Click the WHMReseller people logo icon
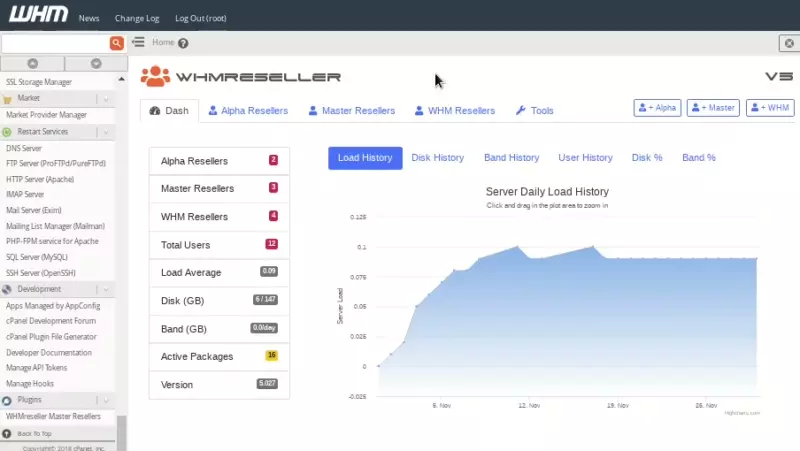The width and height of the screenshot is (800, 451). [x=155, y=76]
